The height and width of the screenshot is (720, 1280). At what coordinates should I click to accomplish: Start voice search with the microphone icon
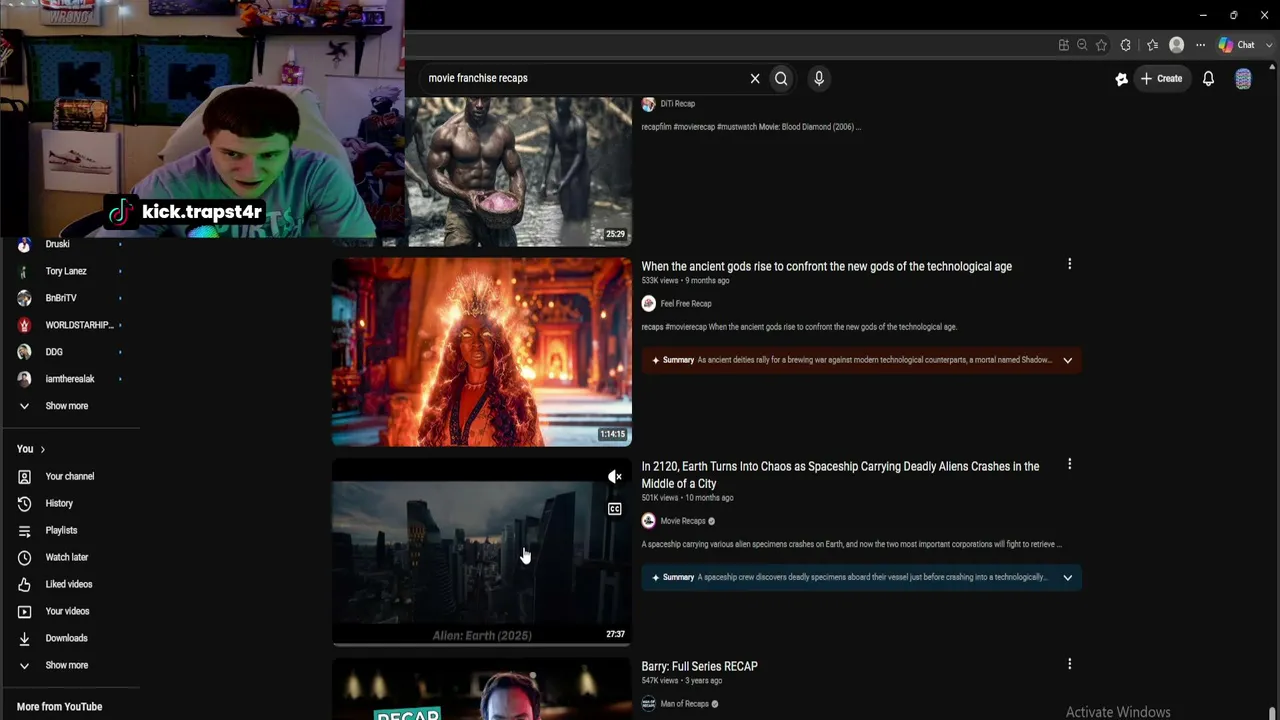click(x=819, y=78)
